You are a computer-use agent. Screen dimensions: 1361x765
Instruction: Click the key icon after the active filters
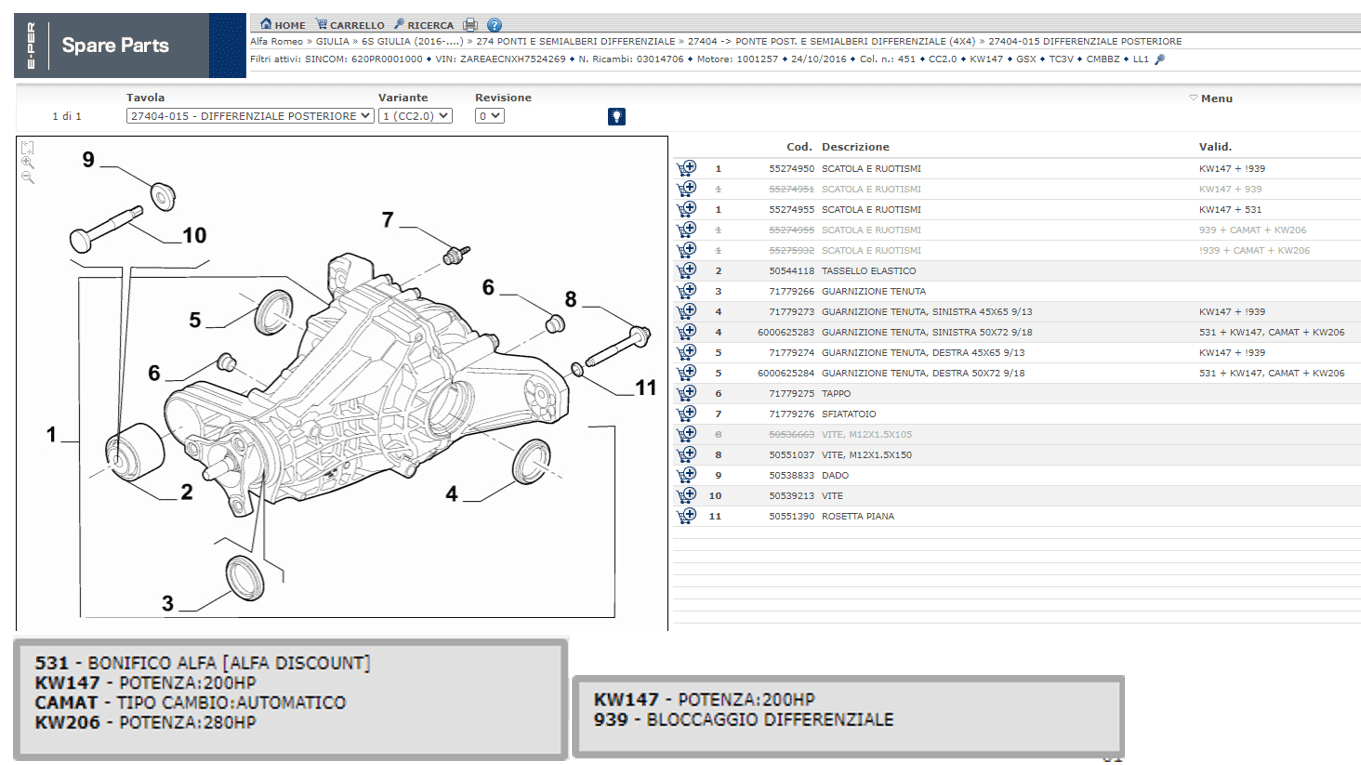[1159, 59]
